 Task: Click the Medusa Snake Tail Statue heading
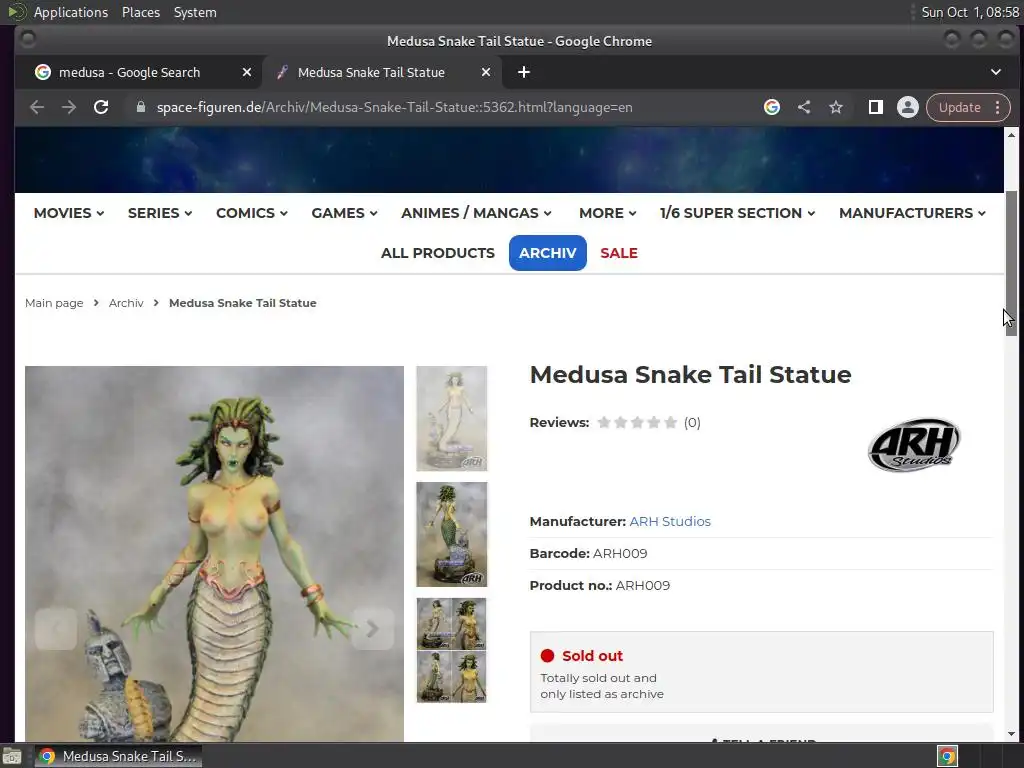[690, 374]
